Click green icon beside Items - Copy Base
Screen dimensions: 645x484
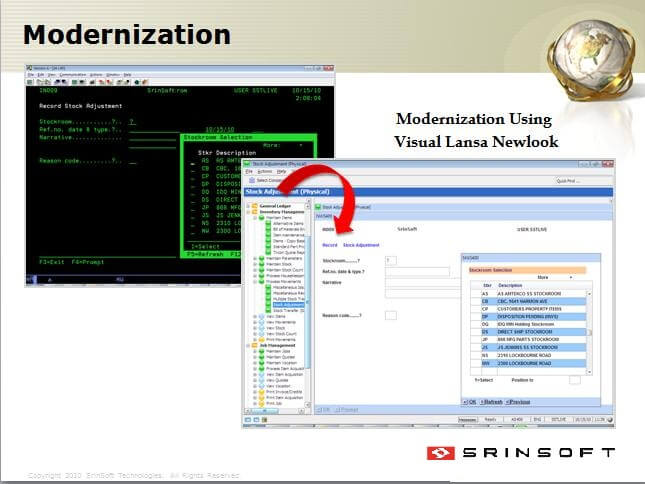[268, 241]
